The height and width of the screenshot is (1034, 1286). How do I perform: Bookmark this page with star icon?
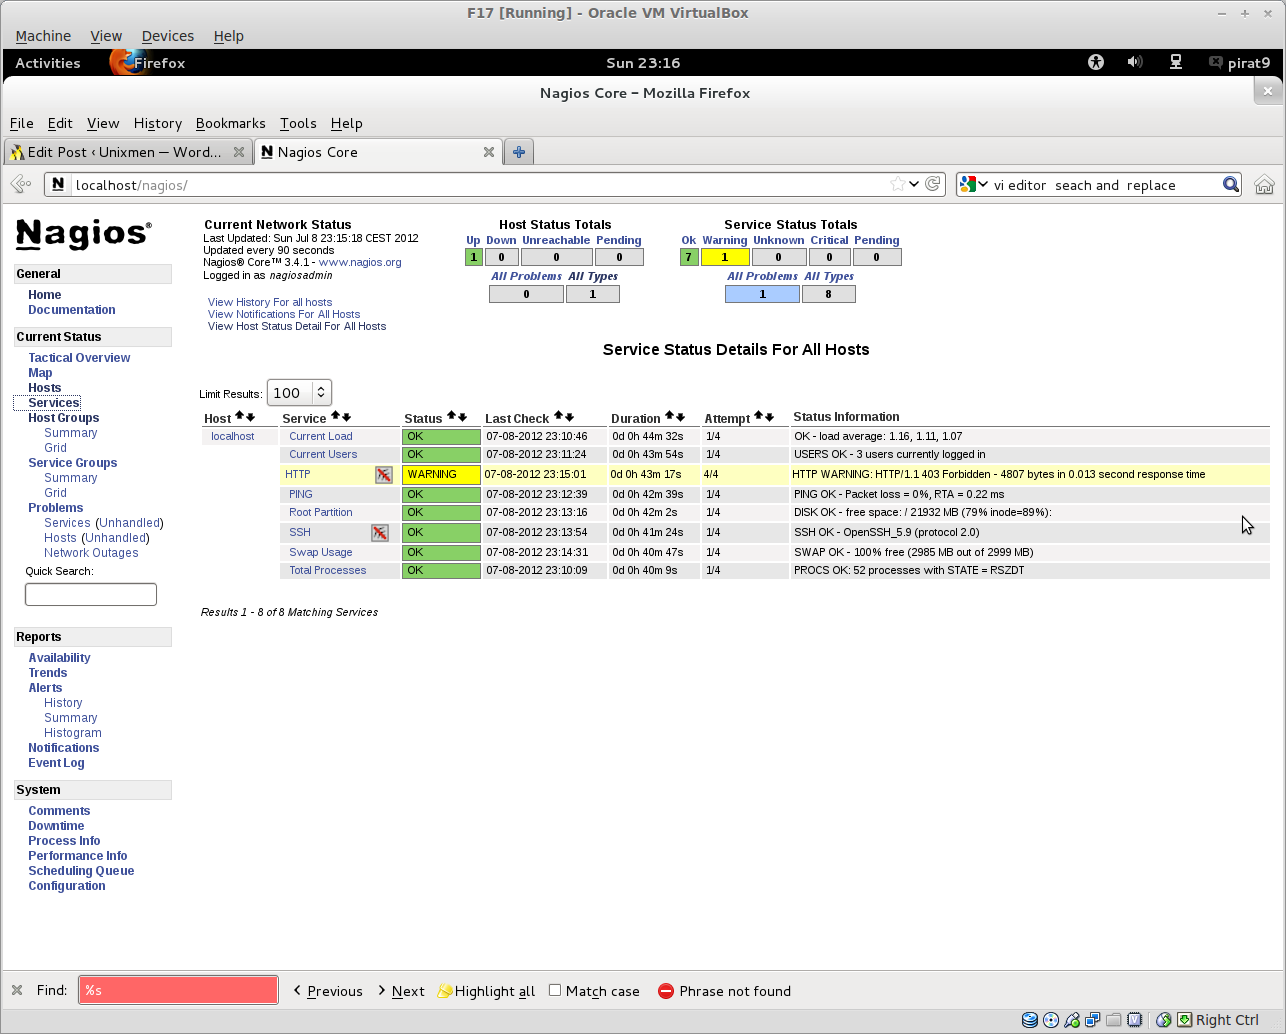[x=898, y=184]
